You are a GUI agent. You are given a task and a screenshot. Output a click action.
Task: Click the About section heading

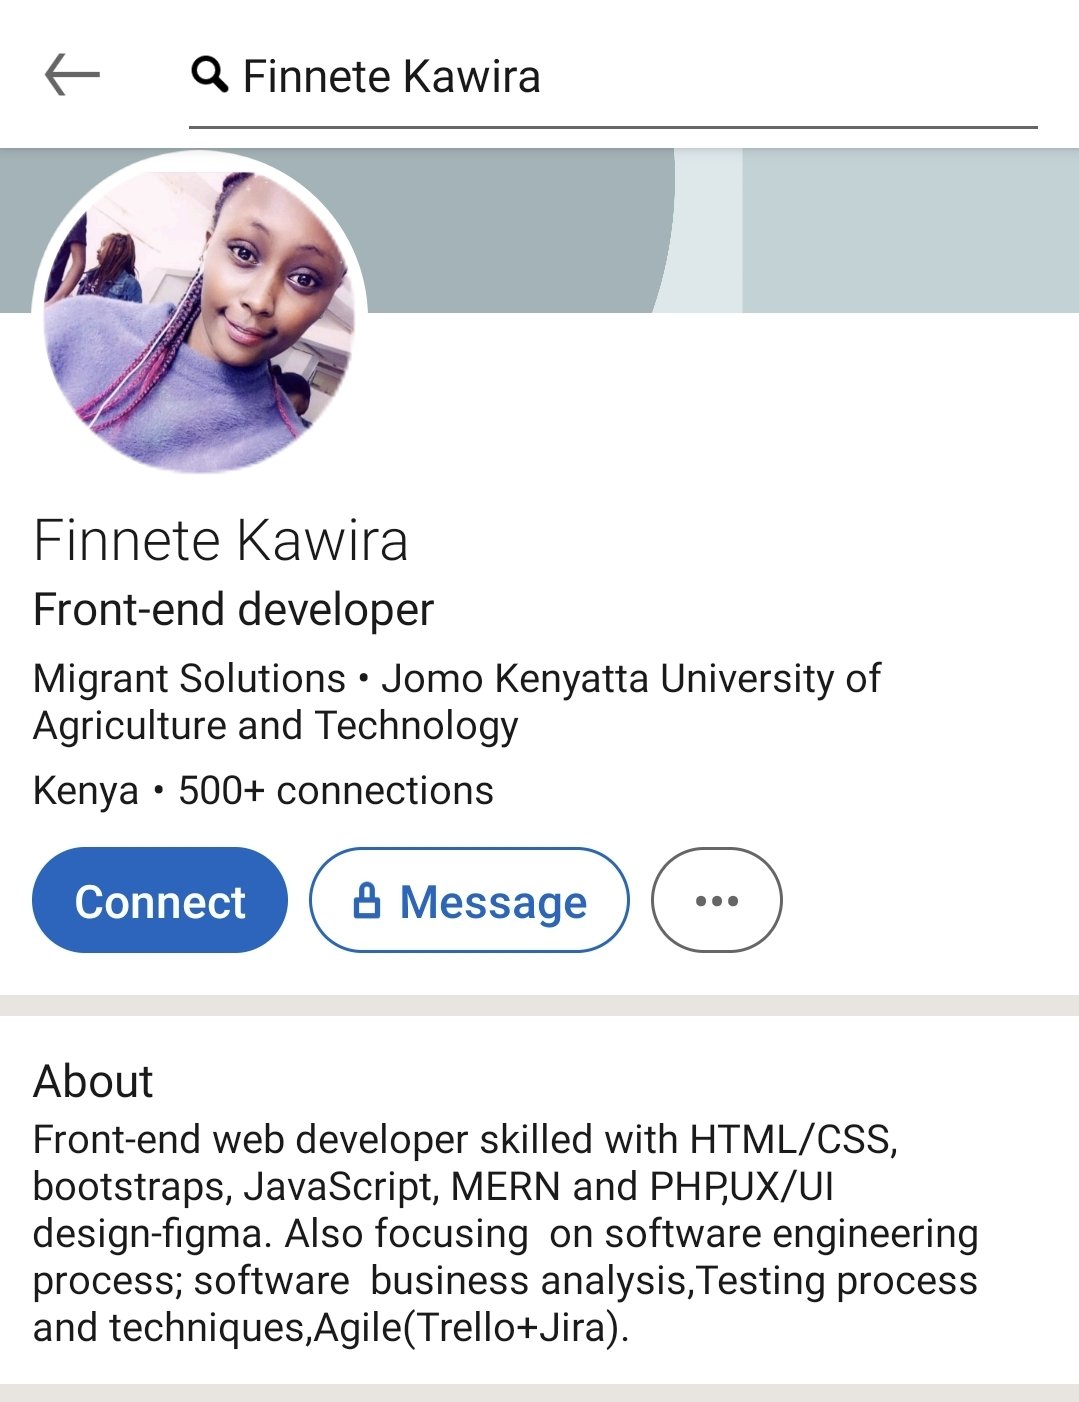(93, 1082)
